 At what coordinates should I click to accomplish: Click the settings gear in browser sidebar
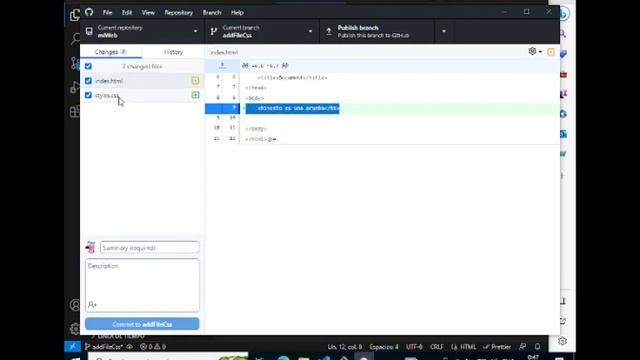[x=562, y=341]
